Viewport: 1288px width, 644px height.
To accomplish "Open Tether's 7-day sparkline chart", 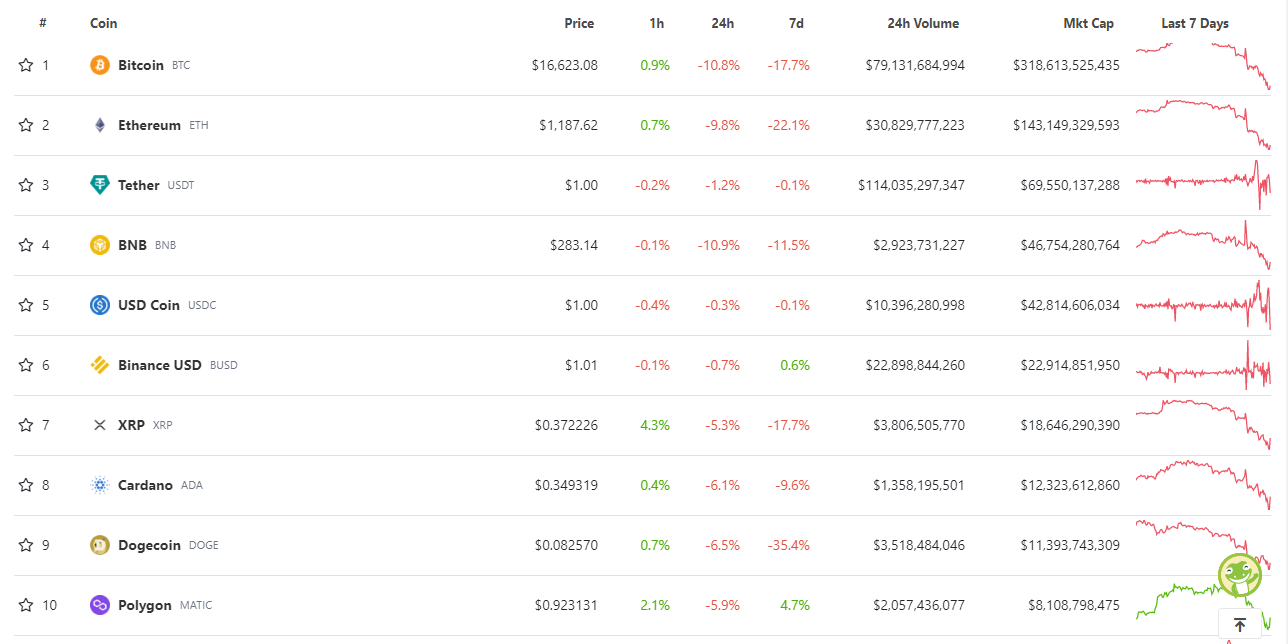I will (1203, 184).
